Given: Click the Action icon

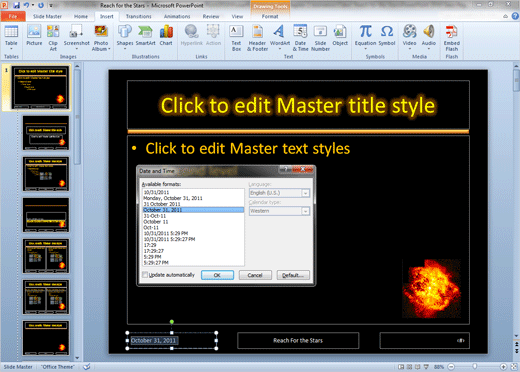Looking at the screenshot, I should (213, 35).
